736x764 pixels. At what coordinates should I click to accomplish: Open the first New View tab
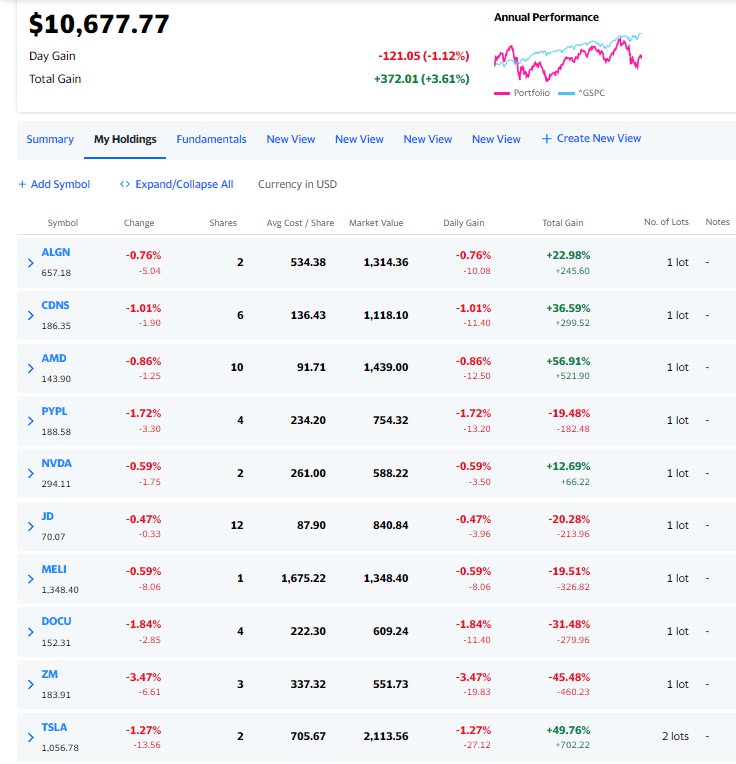[x=291, y=139]
